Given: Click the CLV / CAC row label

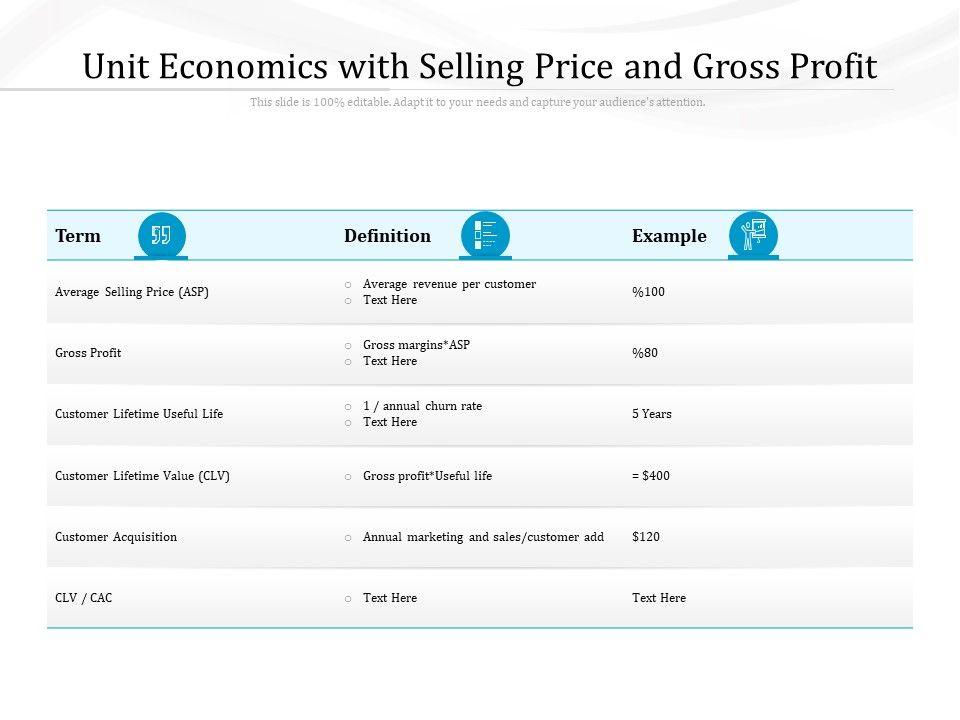Looking at the screenshot, I should (x=84, y=598).
